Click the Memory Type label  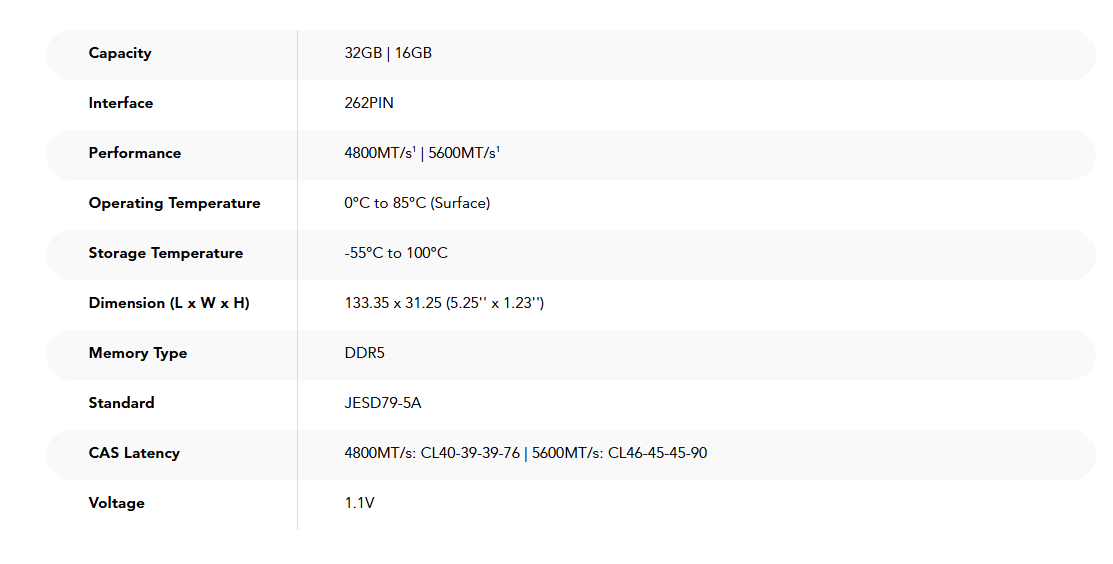point(138,353)
